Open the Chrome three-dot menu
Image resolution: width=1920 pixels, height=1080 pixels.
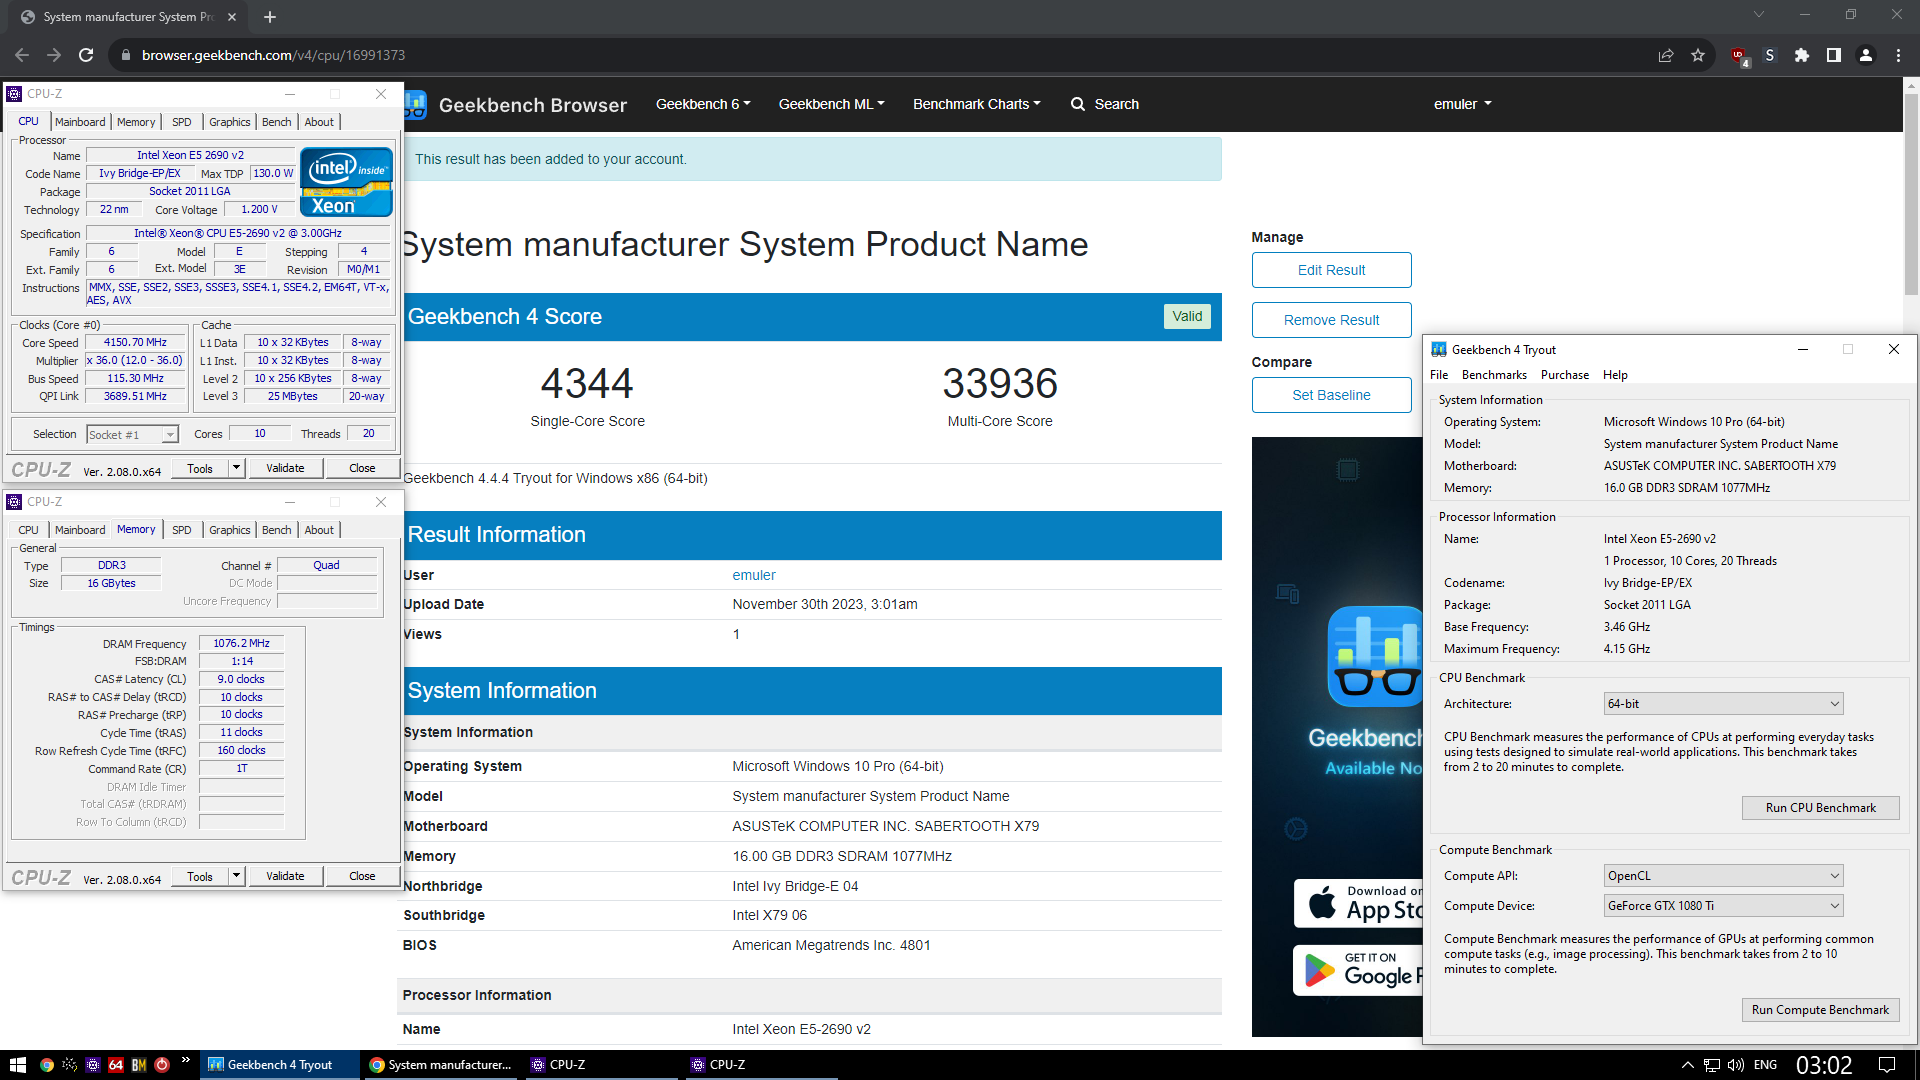[1898, 55]
